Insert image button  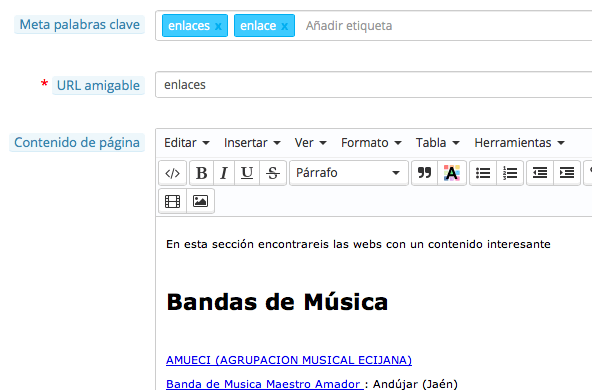200,201
